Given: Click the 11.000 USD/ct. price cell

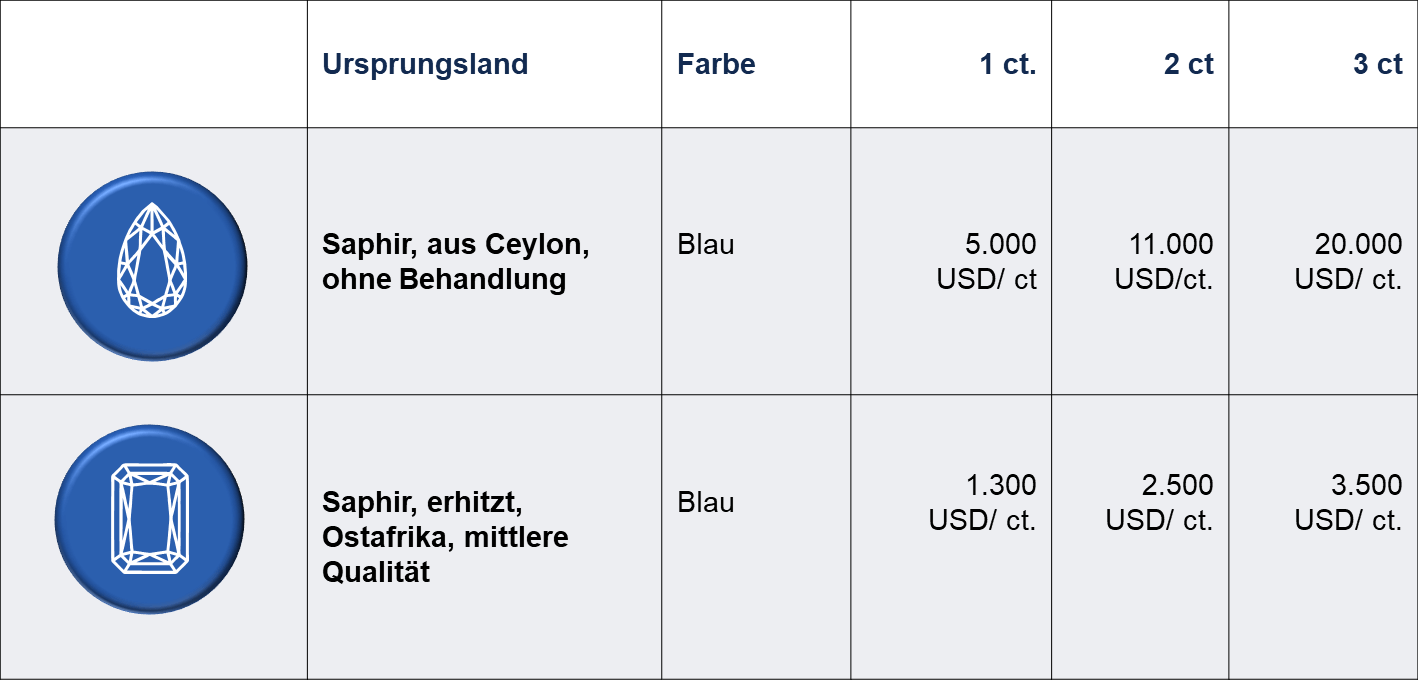Looking at the screenshot, I should (x=1165, y=261).
